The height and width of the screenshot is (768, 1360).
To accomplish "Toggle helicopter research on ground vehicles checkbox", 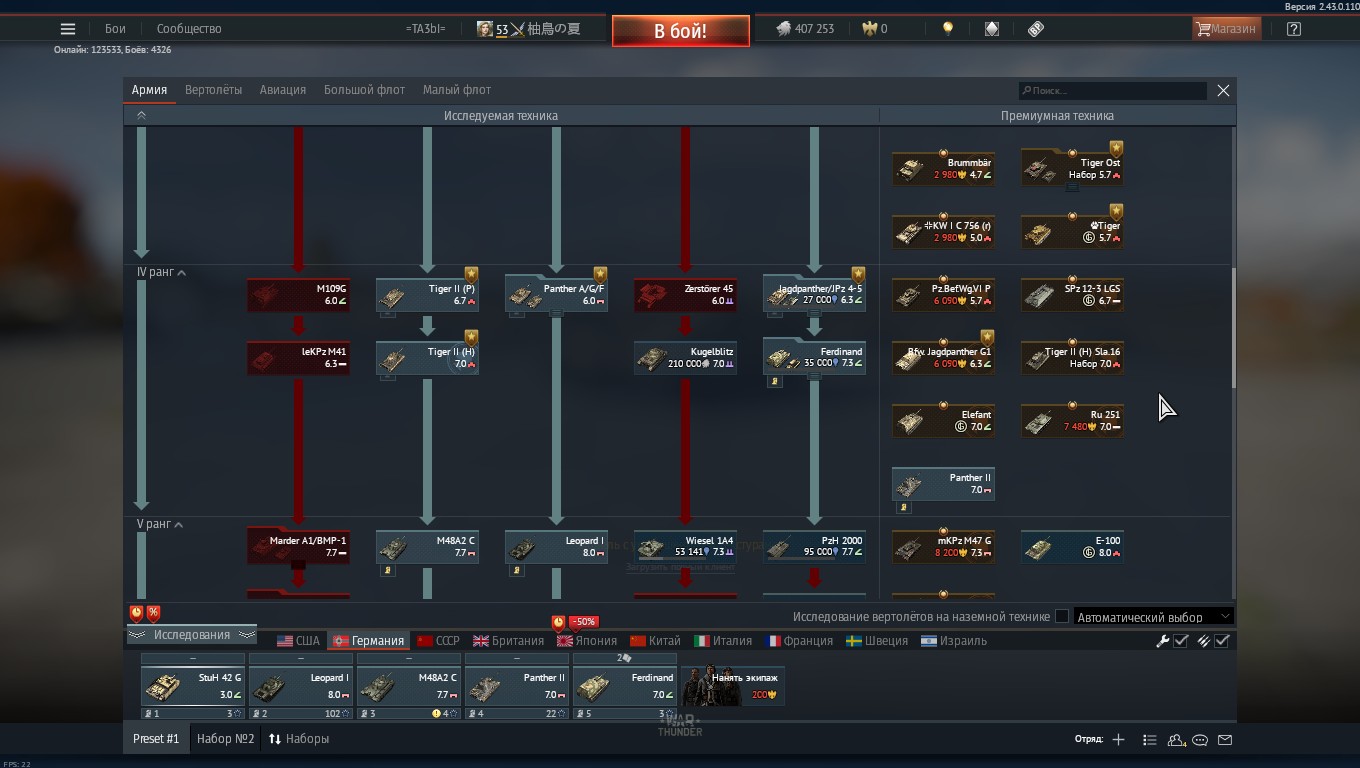I will pyautogui.click(x=1062, y=616).
